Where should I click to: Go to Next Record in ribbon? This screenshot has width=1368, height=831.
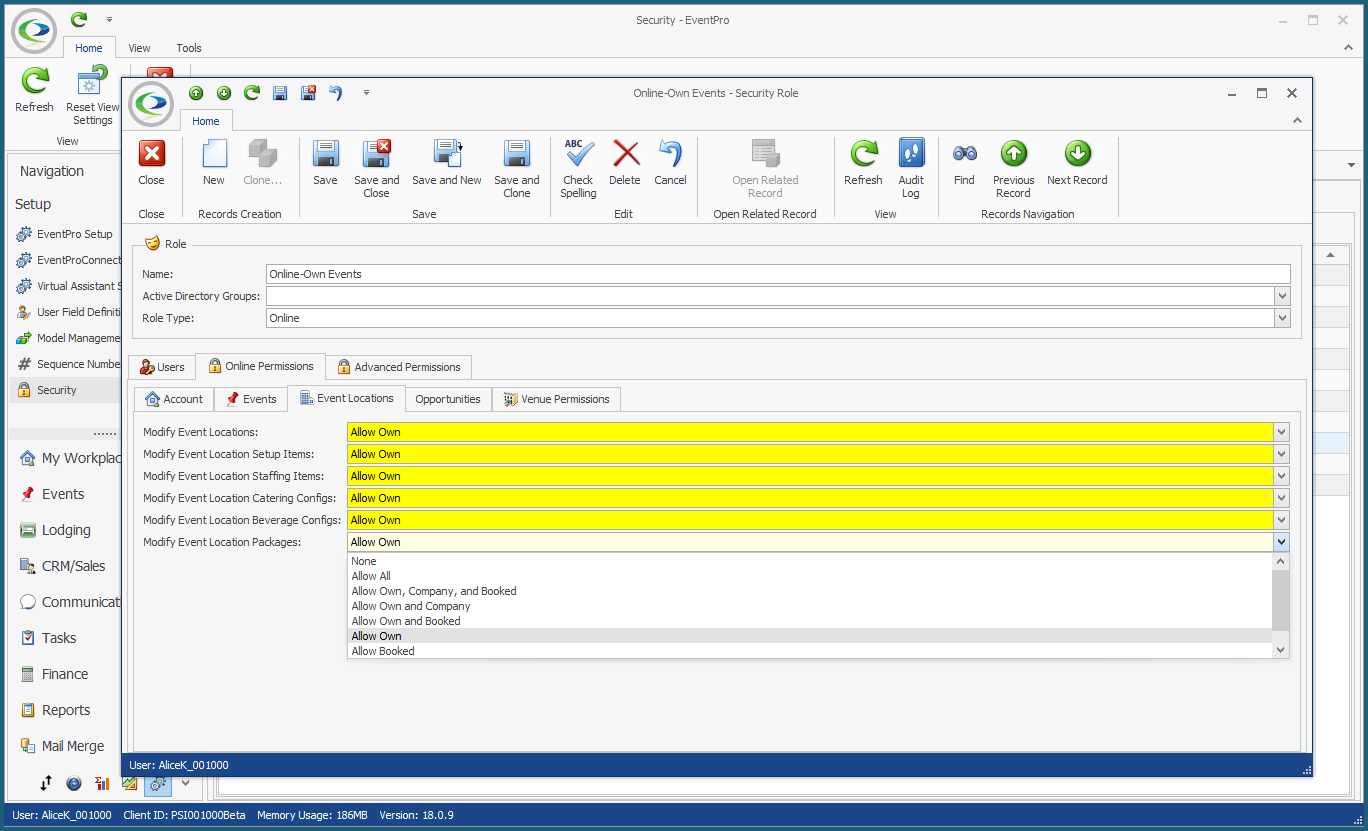[x=1077, y=163]
